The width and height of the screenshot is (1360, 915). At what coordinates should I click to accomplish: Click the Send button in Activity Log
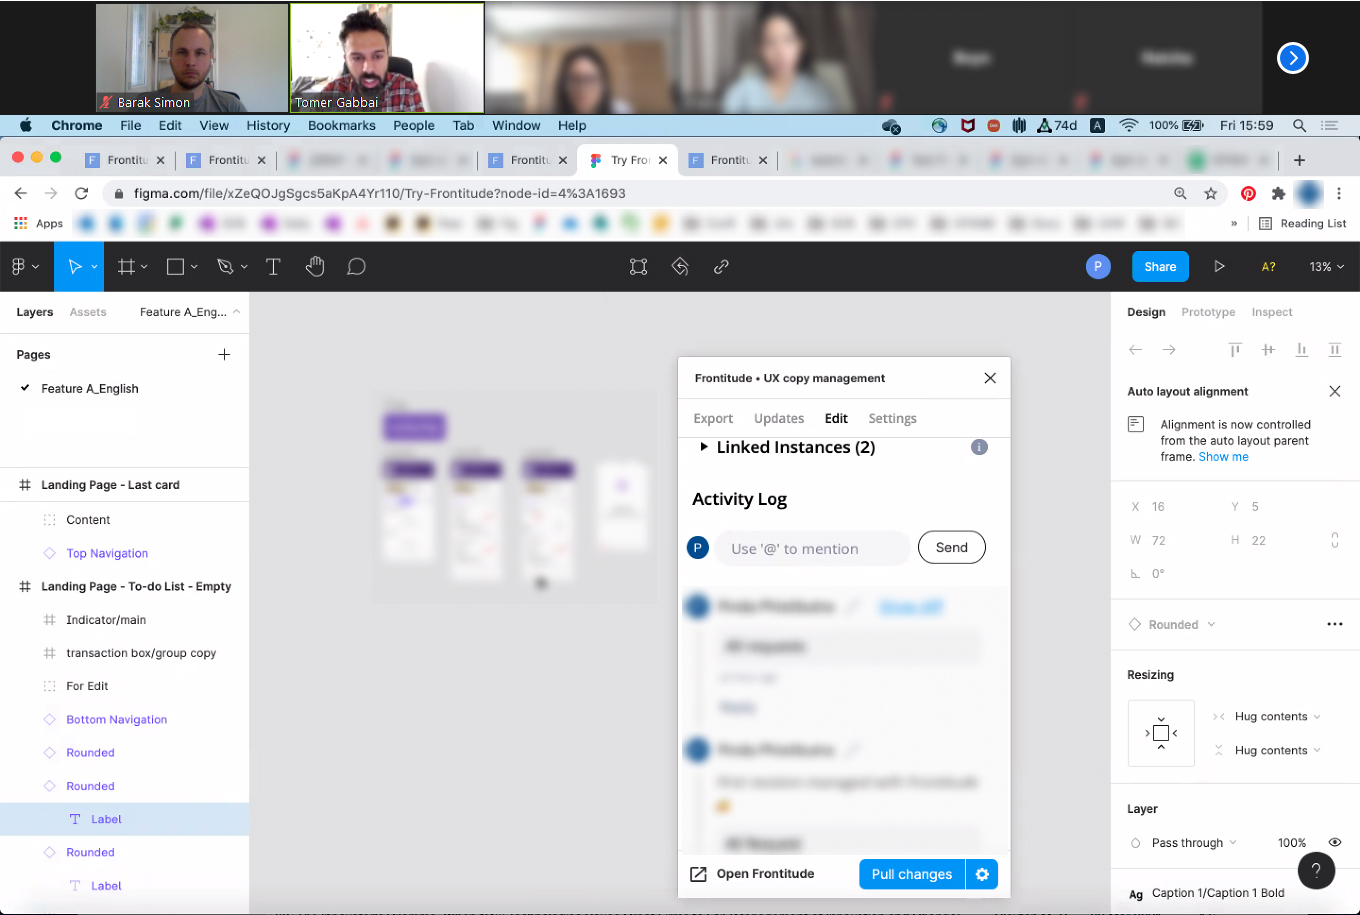point(951,547)
